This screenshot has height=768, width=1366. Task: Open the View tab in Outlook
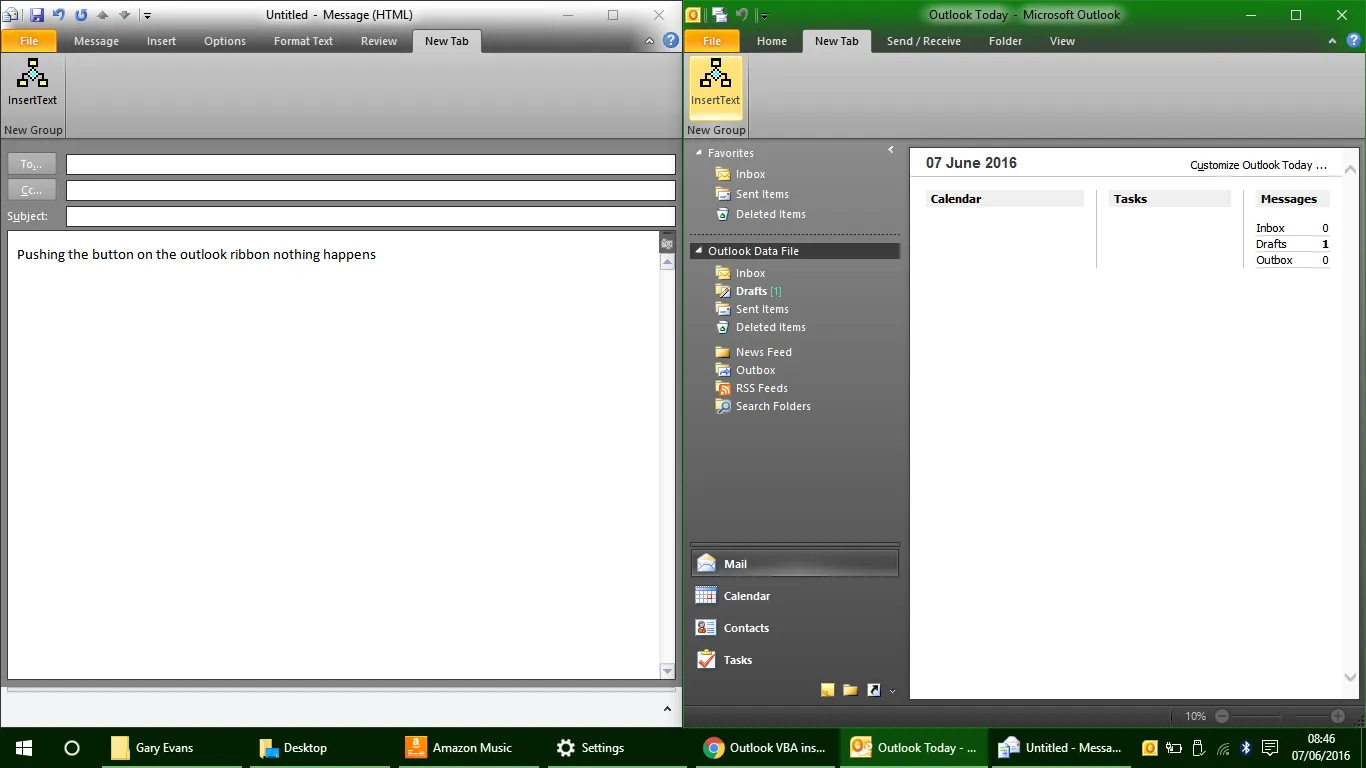(1062, 41)
